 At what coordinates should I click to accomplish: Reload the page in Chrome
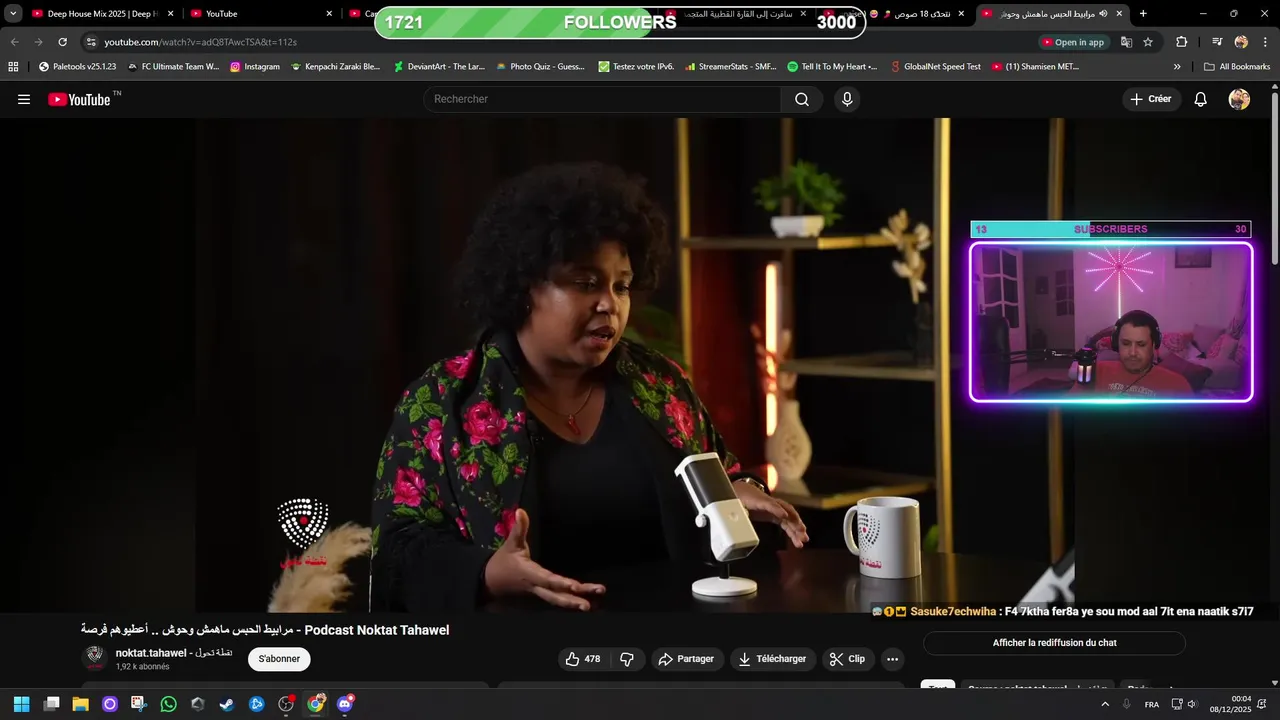pyautogui.click(x=62, y=42)
